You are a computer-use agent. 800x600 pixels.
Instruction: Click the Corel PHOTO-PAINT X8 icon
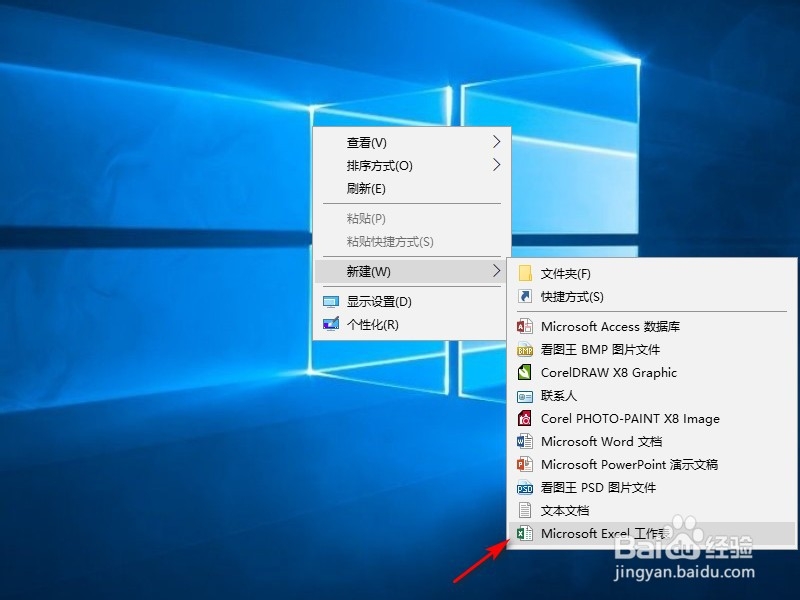[525, 418]
